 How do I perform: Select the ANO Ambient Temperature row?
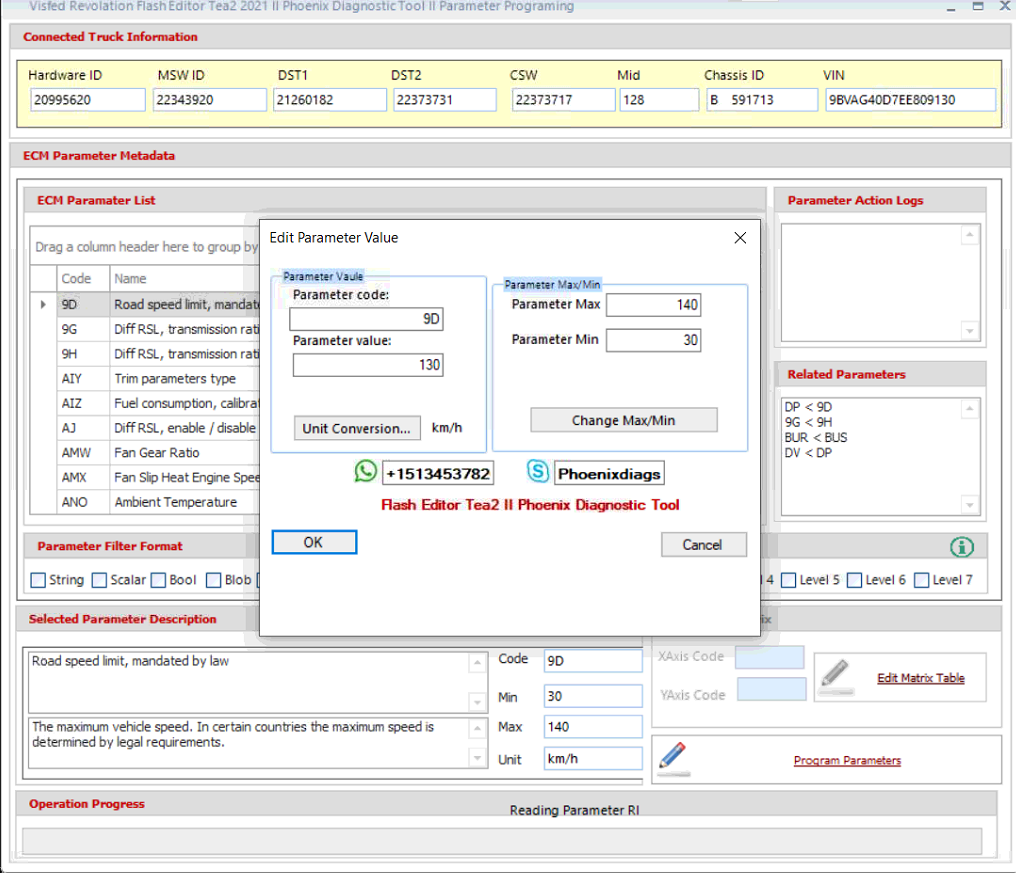[x=145, y=502]
